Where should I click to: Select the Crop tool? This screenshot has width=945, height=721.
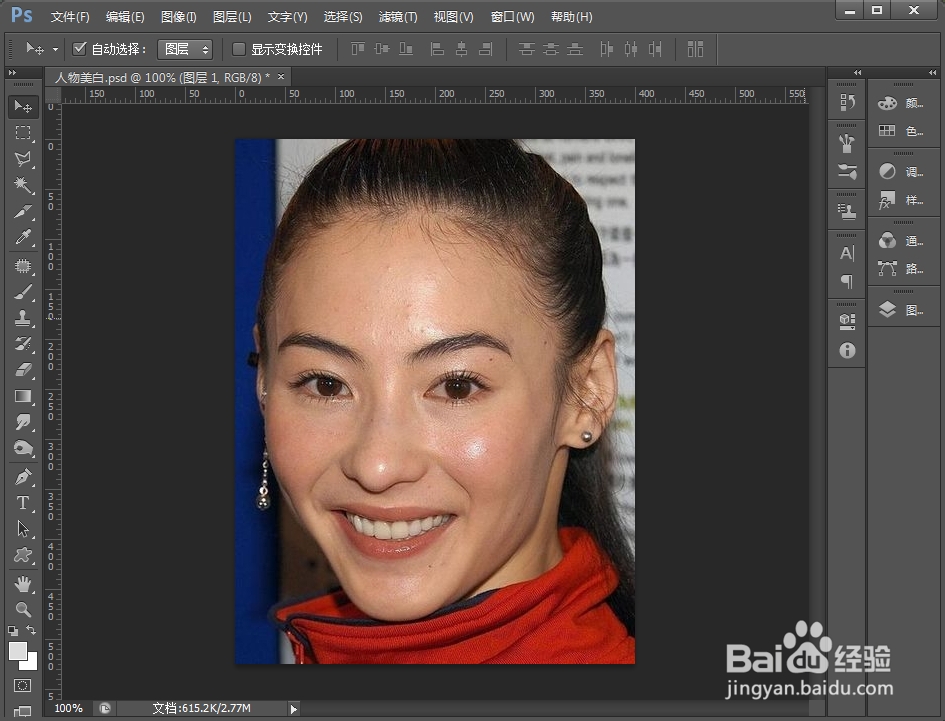pos(23,211)
